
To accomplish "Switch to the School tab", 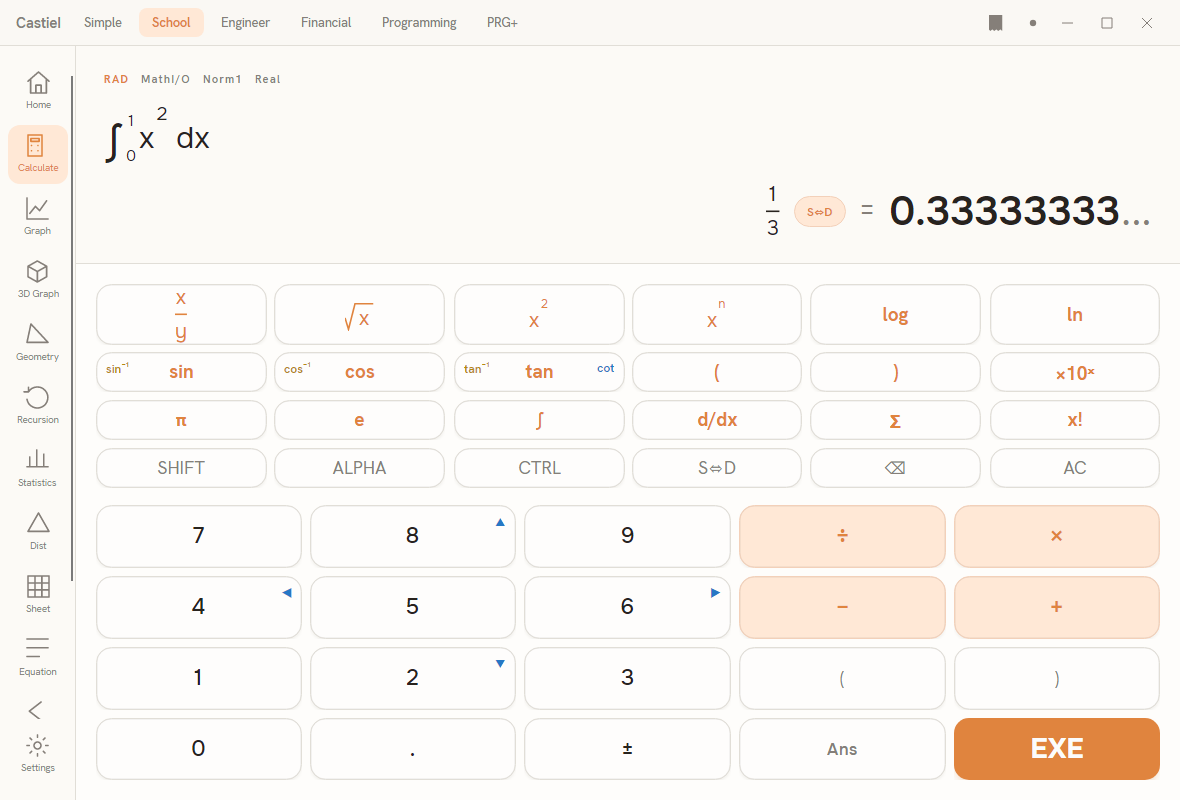I will click(171, 23).
